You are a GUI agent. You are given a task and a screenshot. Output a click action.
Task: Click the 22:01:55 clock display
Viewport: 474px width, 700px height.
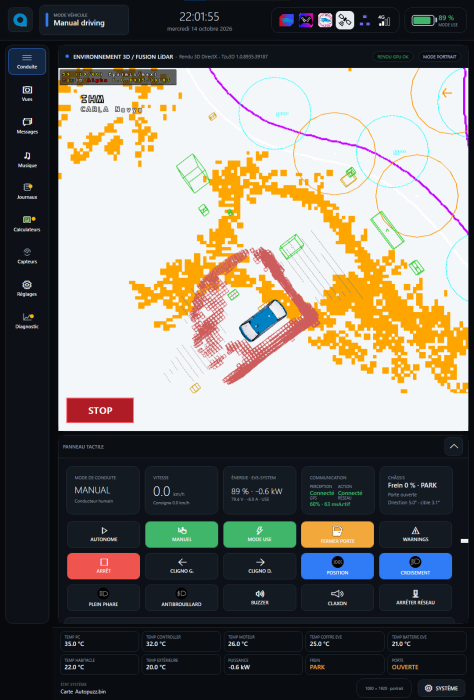(199, 17)
